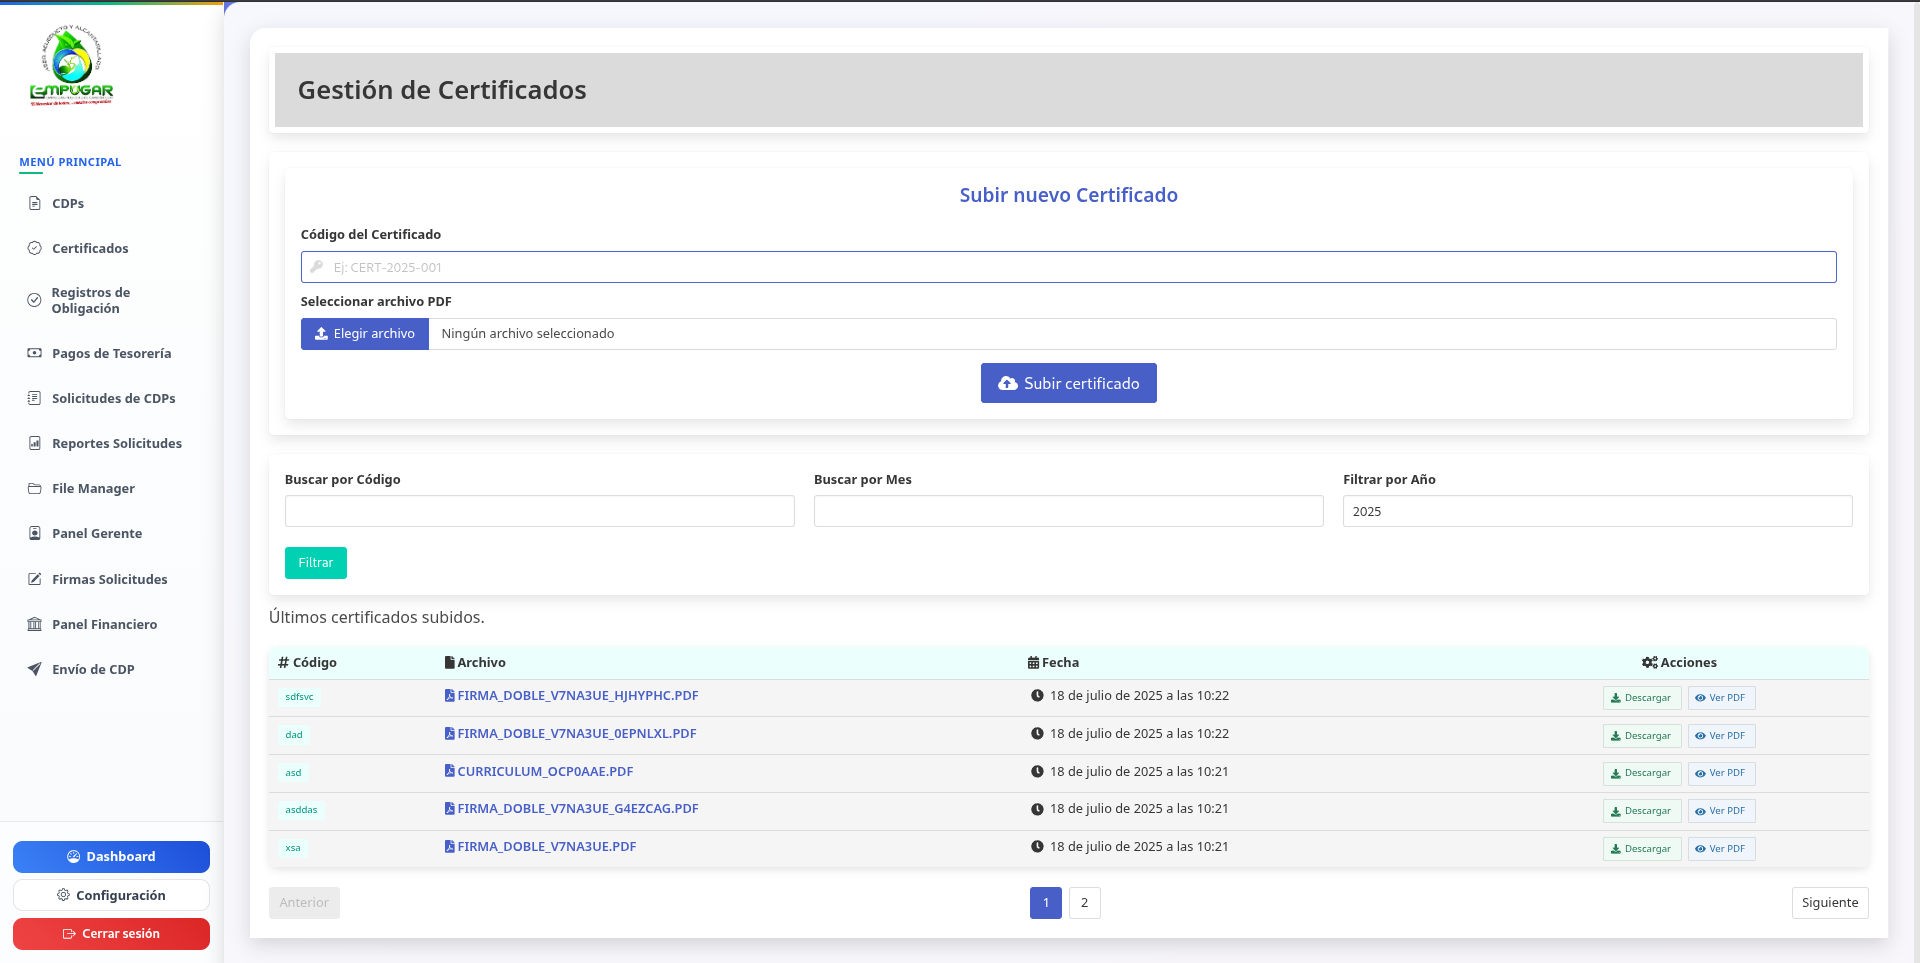1920x963 pixels.
Task: Go to Registros de Obligación
Action: [x=91, y=300]
